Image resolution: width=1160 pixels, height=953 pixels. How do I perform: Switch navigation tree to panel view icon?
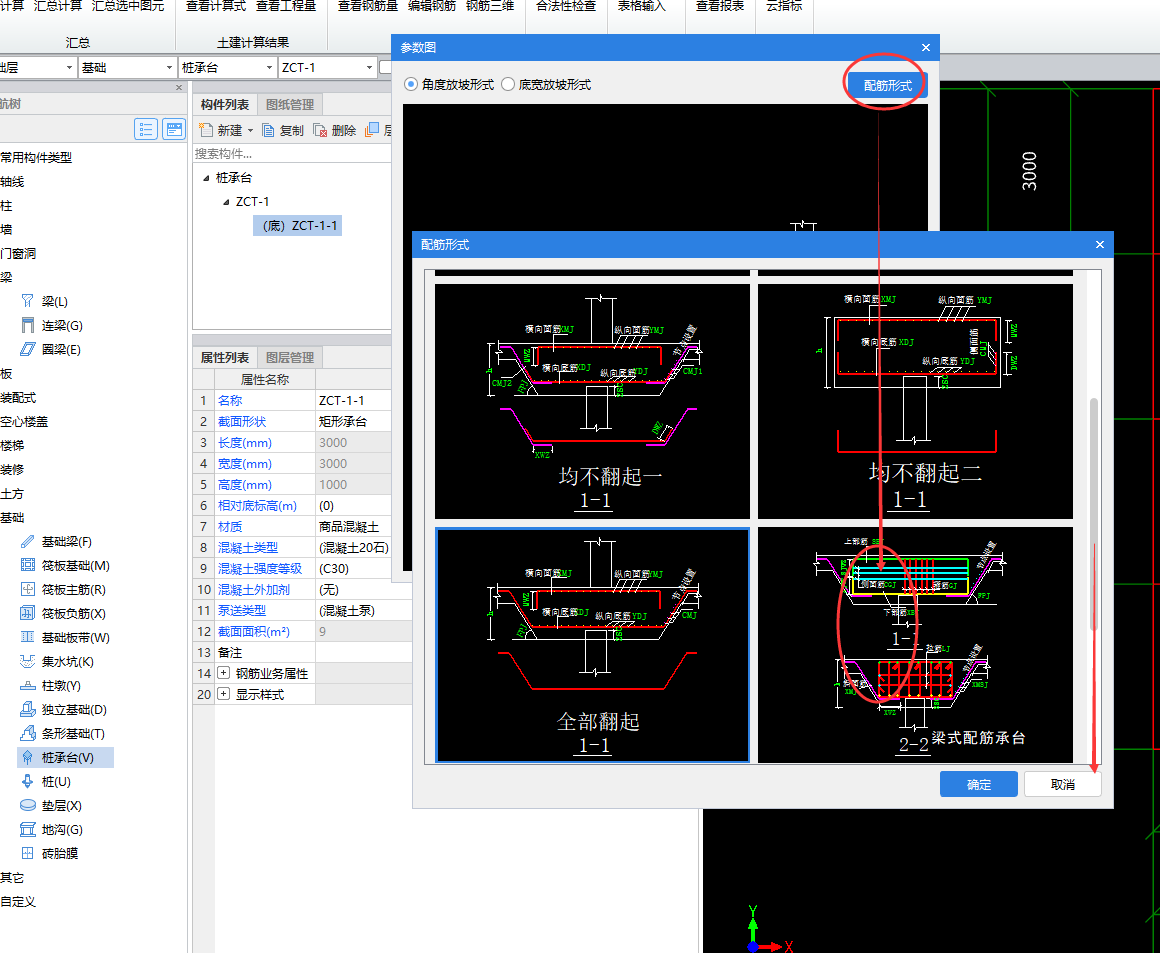coord(174,129)
